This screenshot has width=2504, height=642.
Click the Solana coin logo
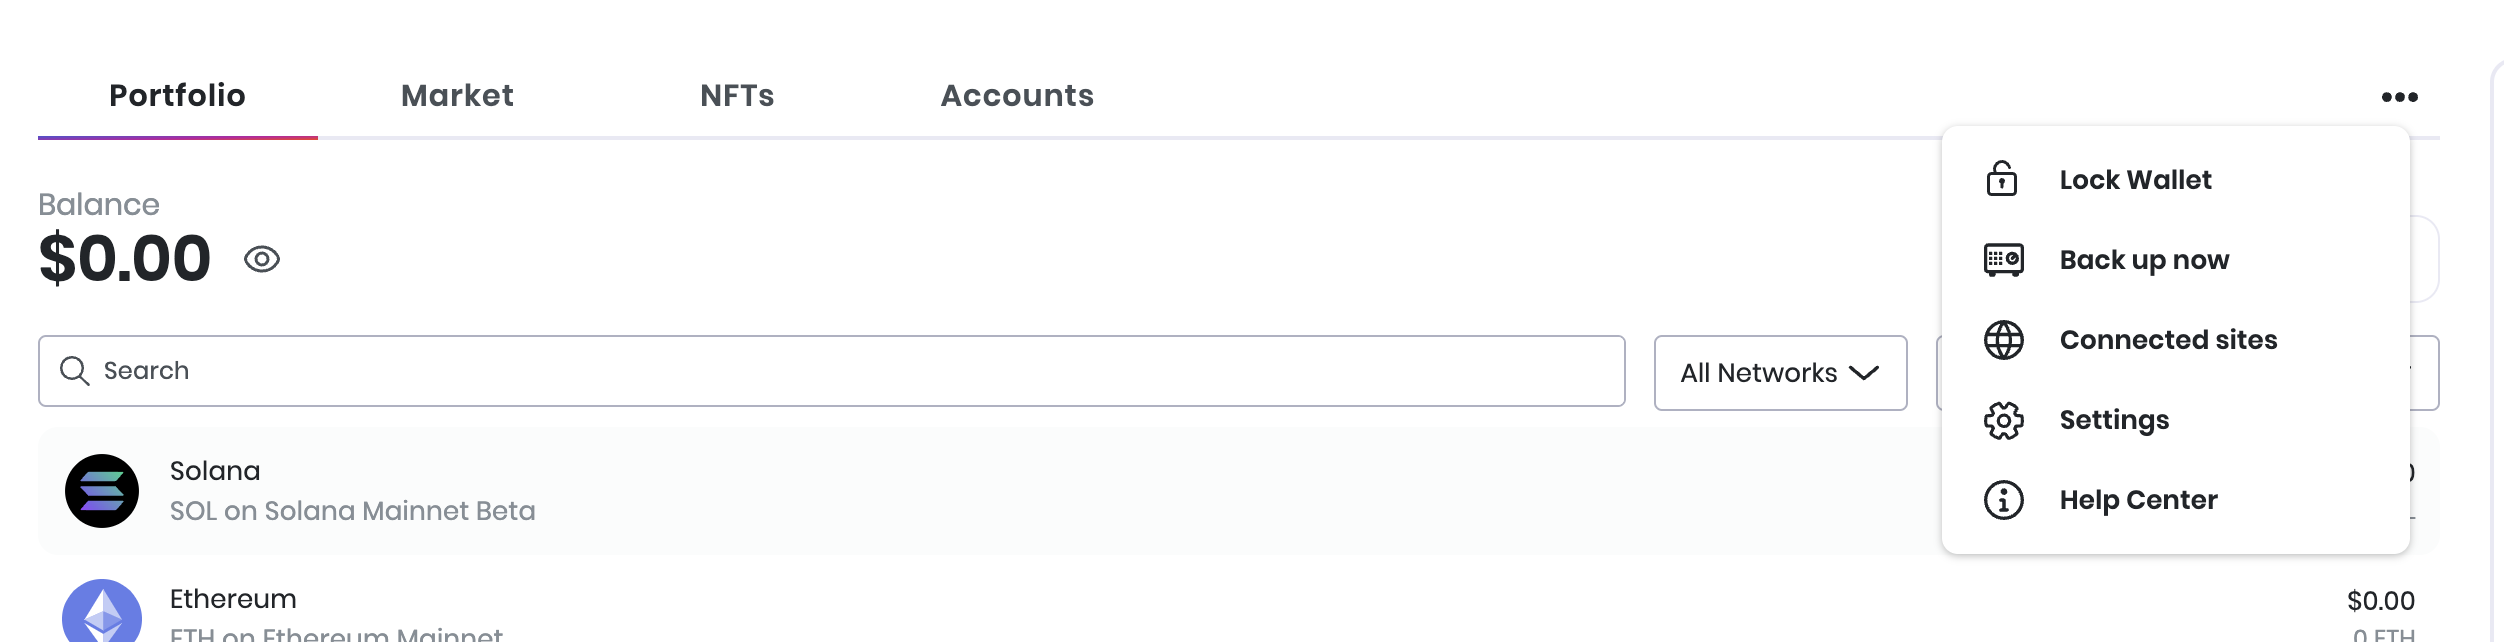coord(102,491)
